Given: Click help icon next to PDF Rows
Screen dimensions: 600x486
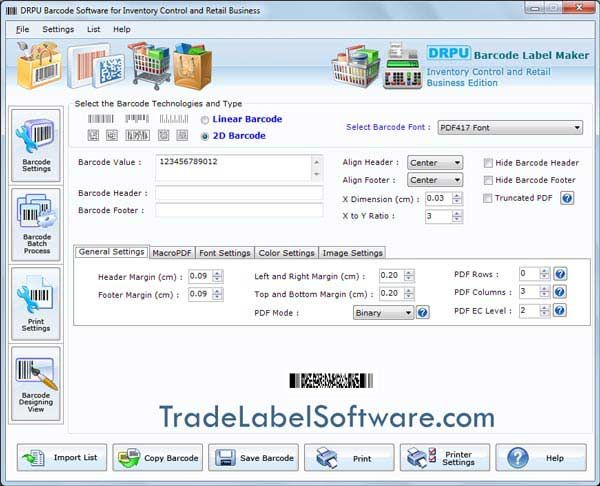Looking at the screenshot, I should click(x=560, y=274).
